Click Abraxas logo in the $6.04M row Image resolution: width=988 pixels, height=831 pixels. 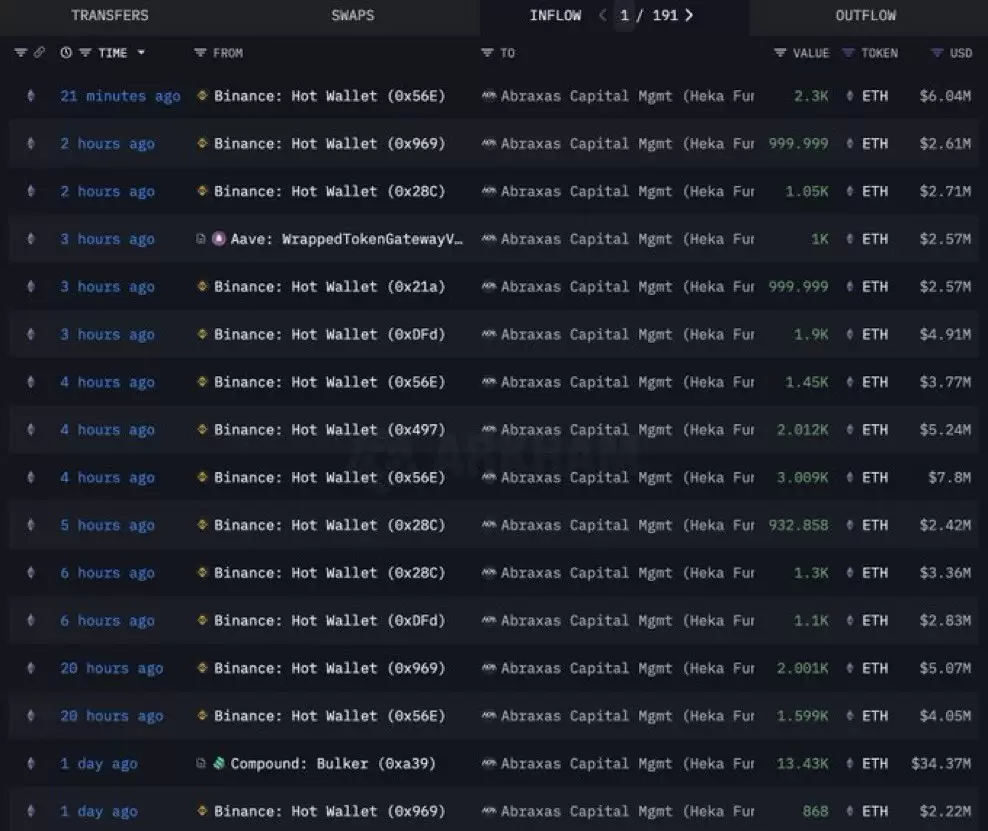tap(489, 96)
